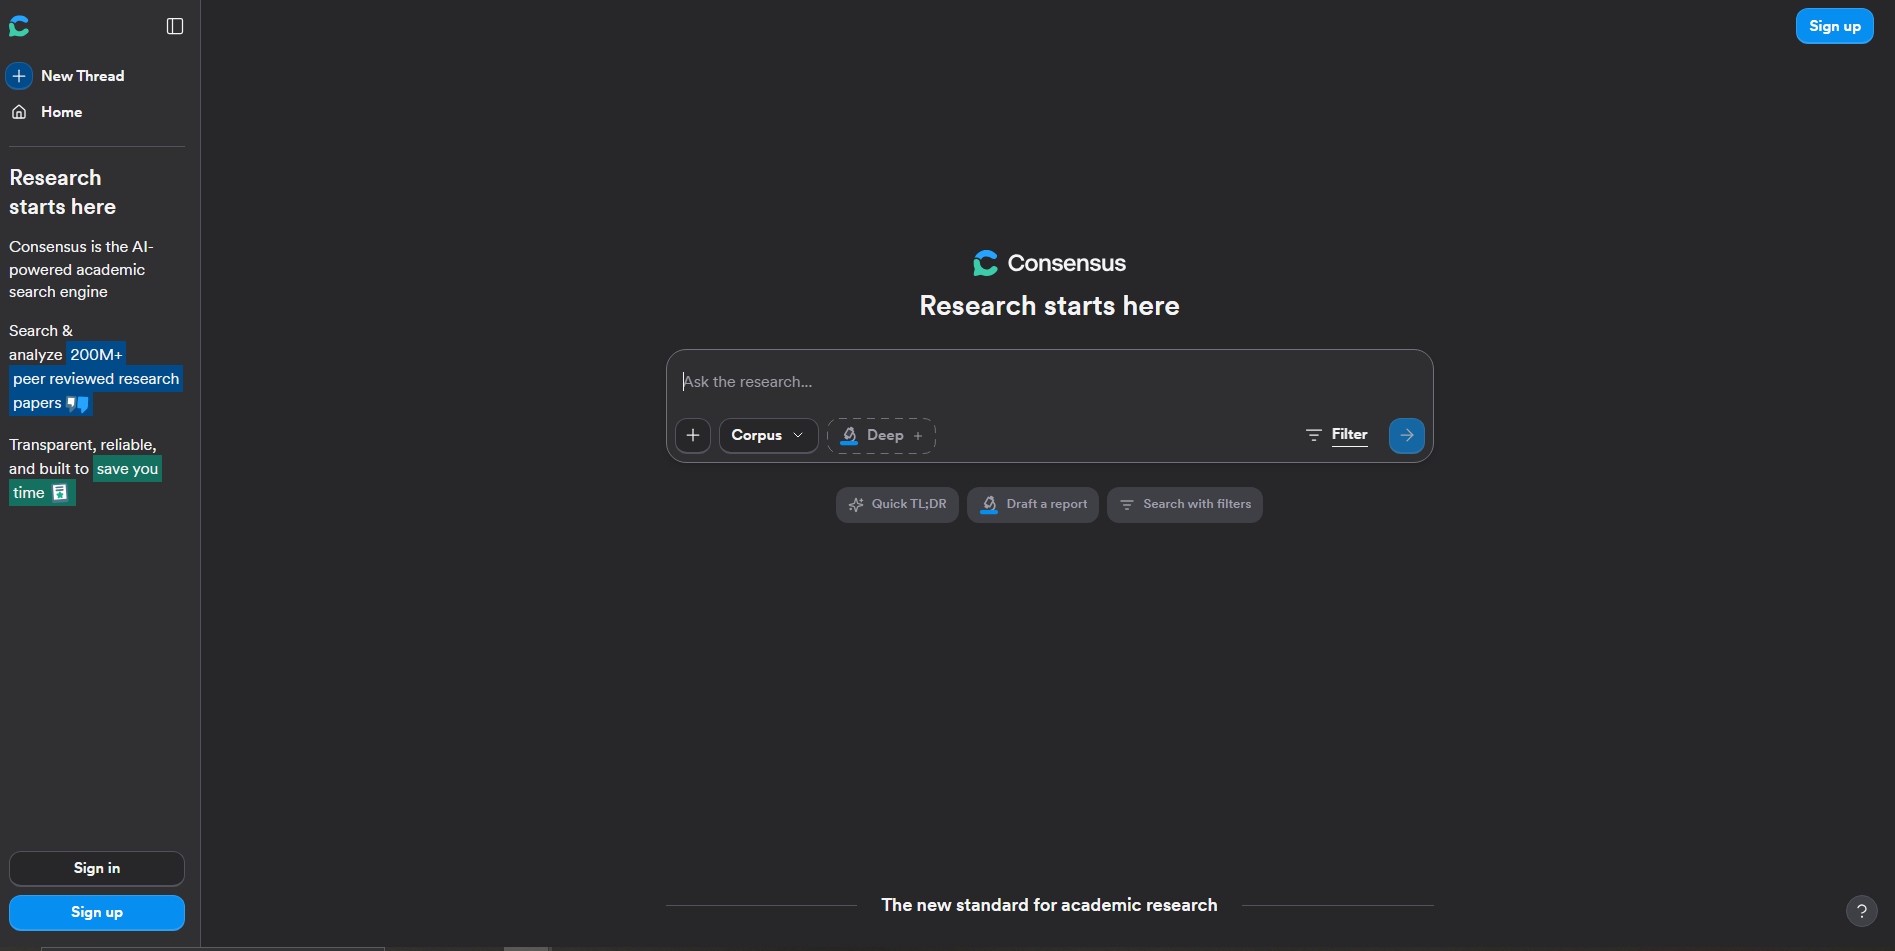
Task: Select the Quick TL;DR suggestion
Action: click(897, 505)
